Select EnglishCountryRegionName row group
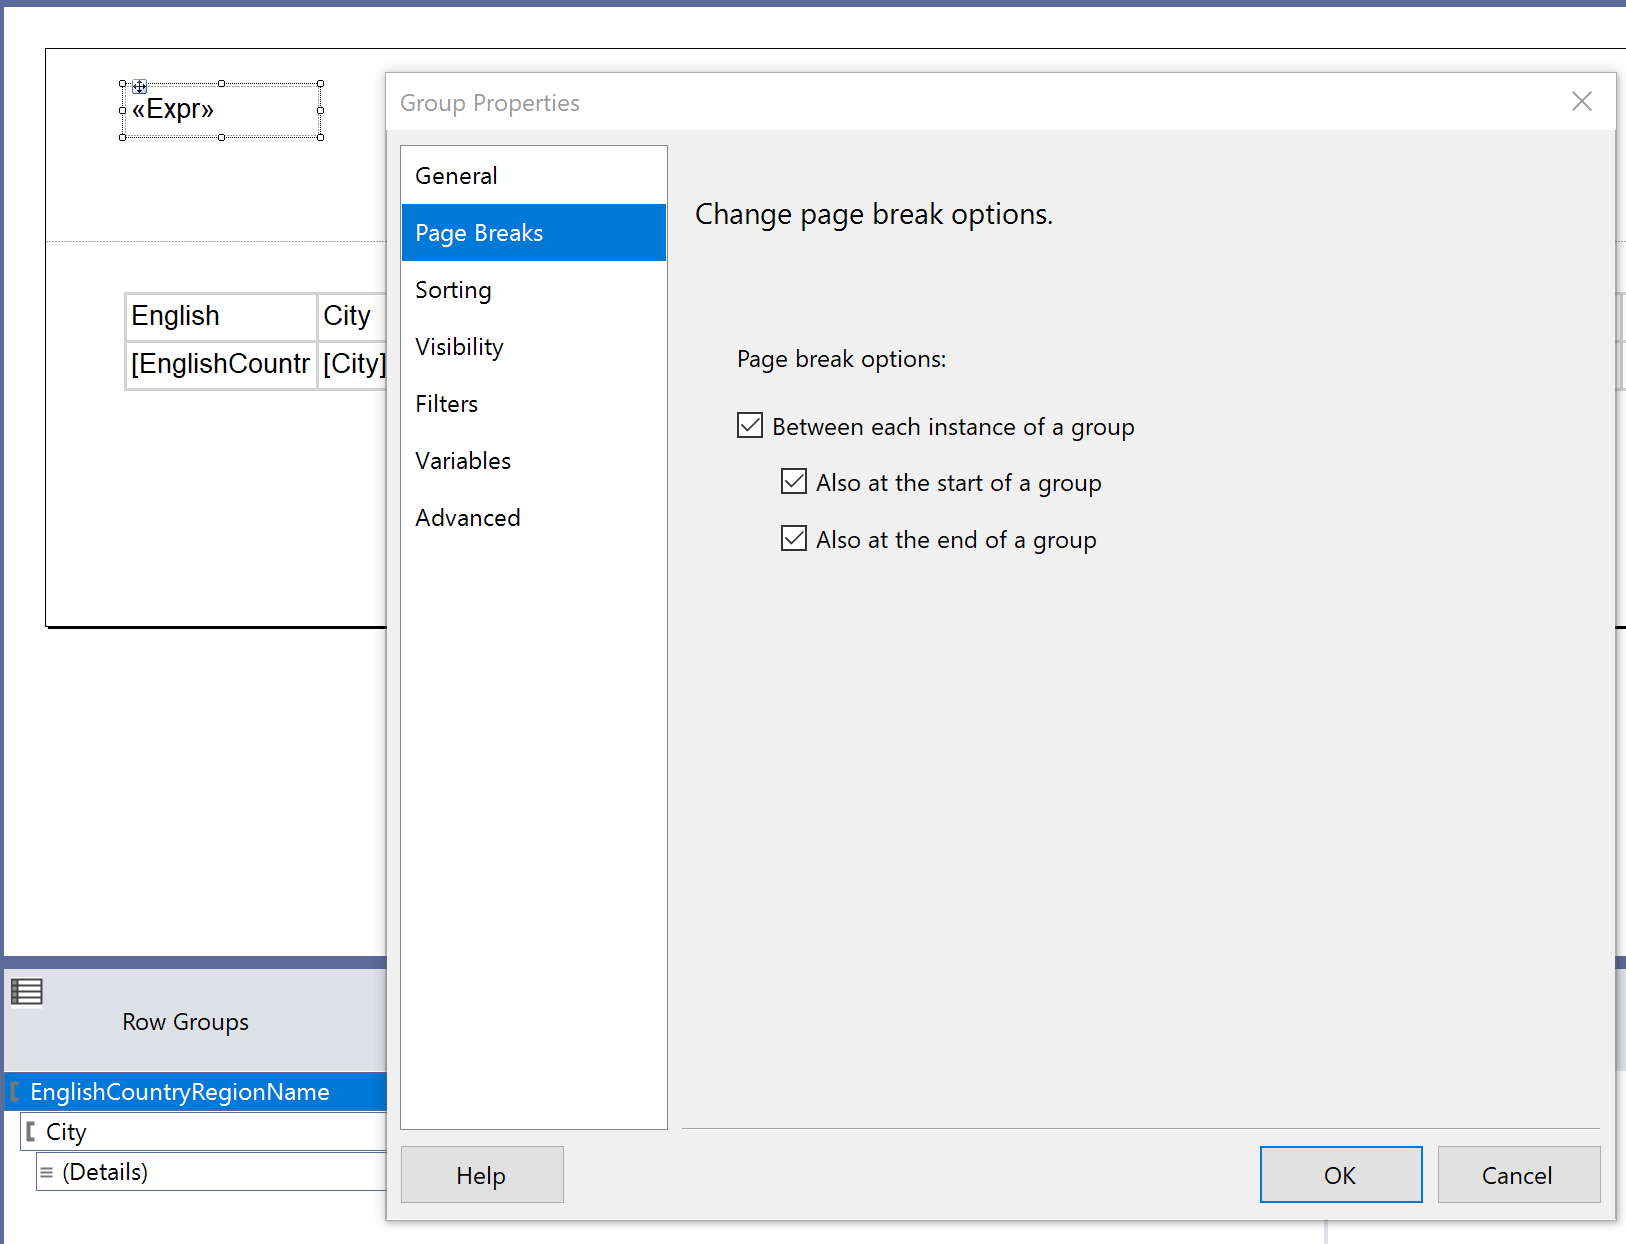 [x=196, y=1092]
